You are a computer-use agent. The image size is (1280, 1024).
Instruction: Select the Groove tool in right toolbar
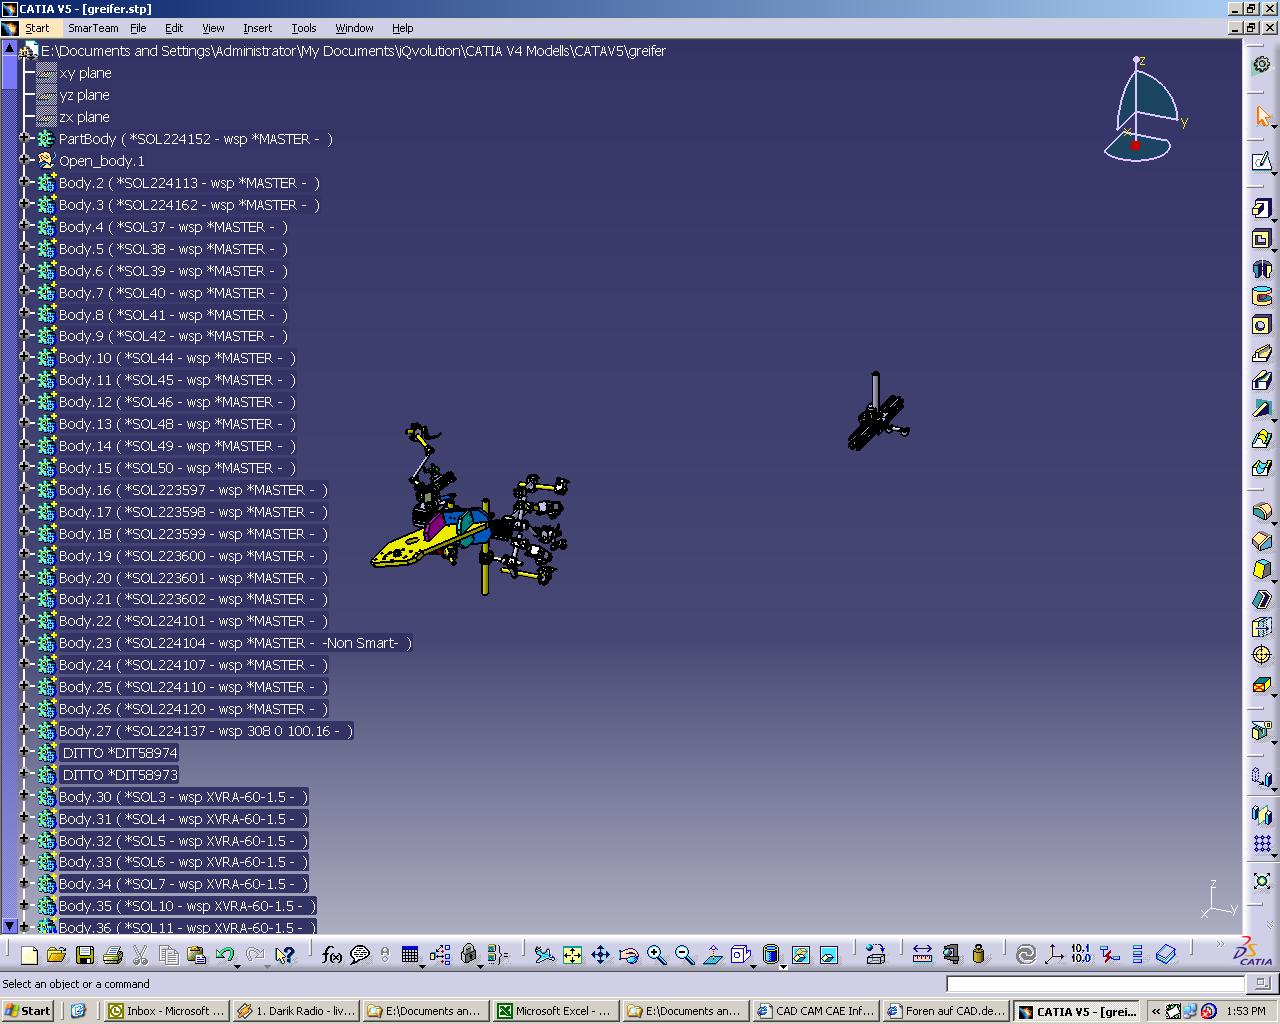1262,296
